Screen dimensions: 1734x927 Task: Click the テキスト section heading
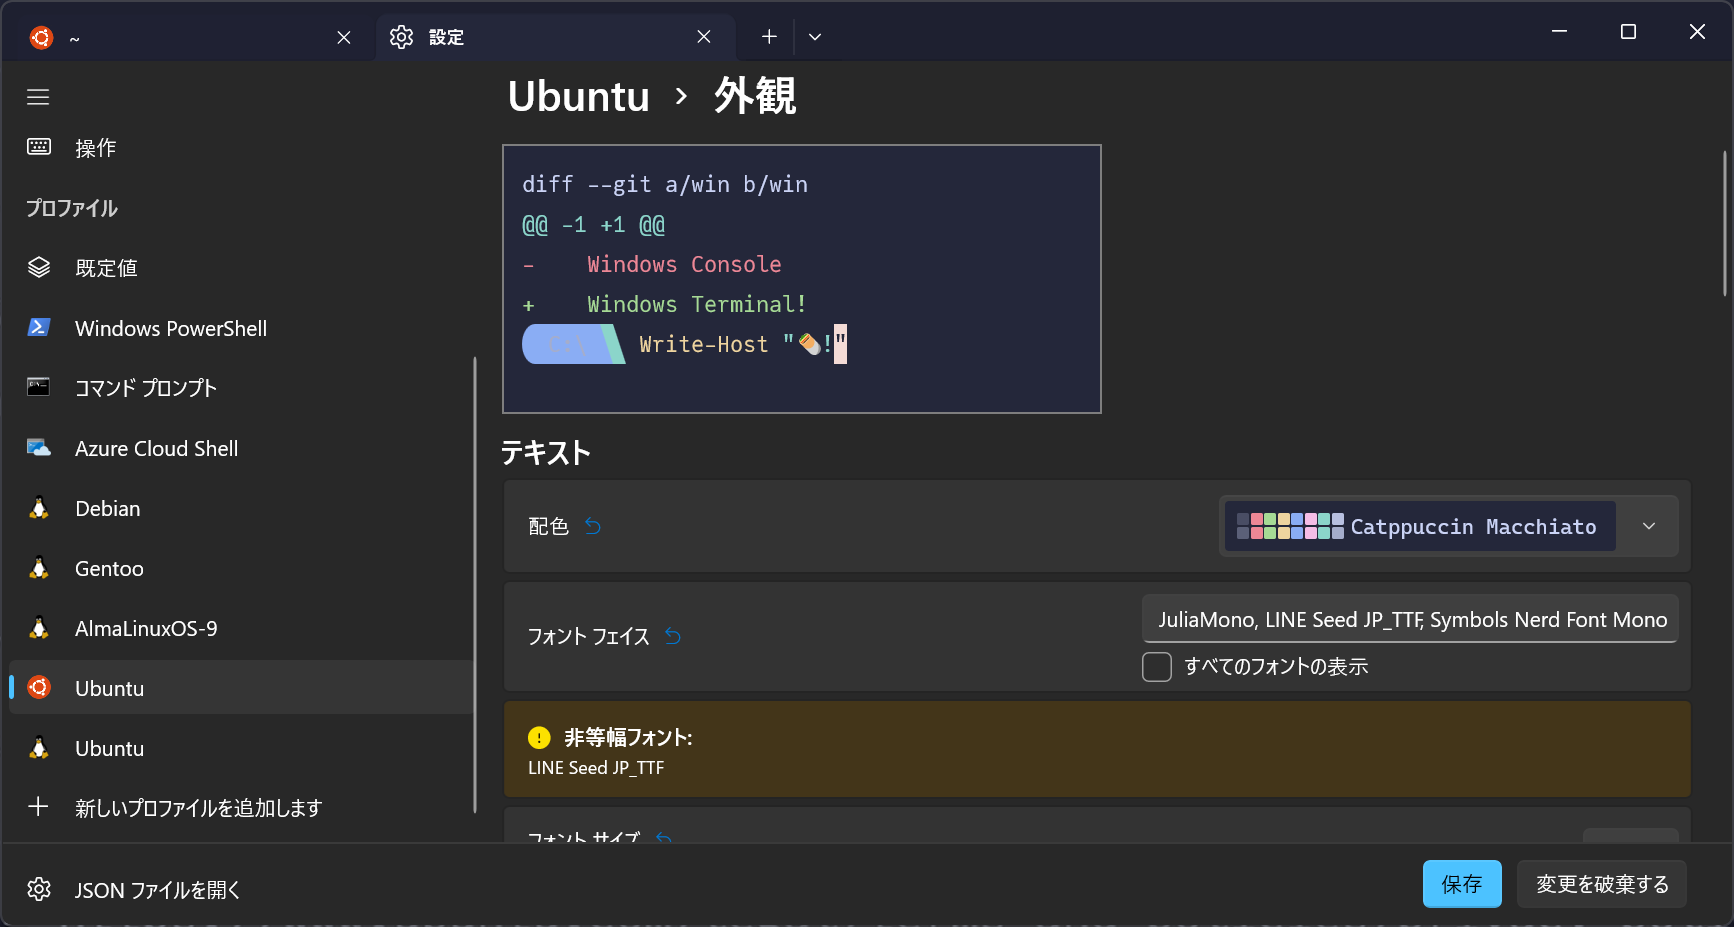tap(546, 453)
